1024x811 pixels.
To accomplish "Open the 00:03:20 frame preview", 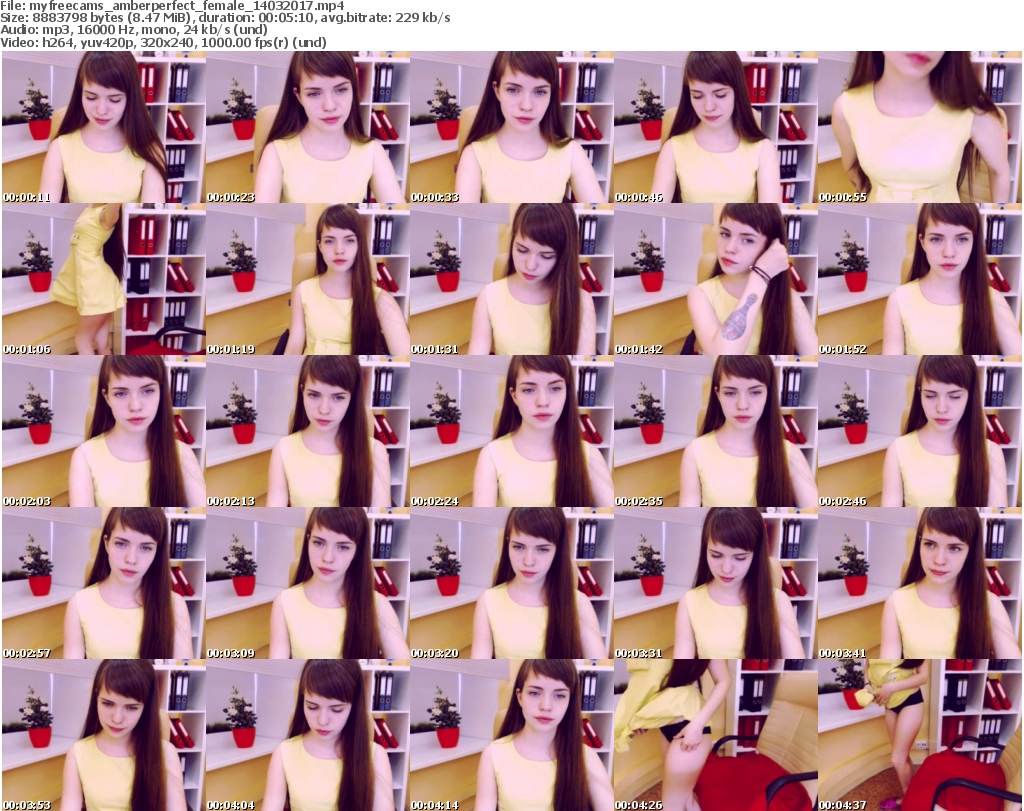I will coord(512,583).
